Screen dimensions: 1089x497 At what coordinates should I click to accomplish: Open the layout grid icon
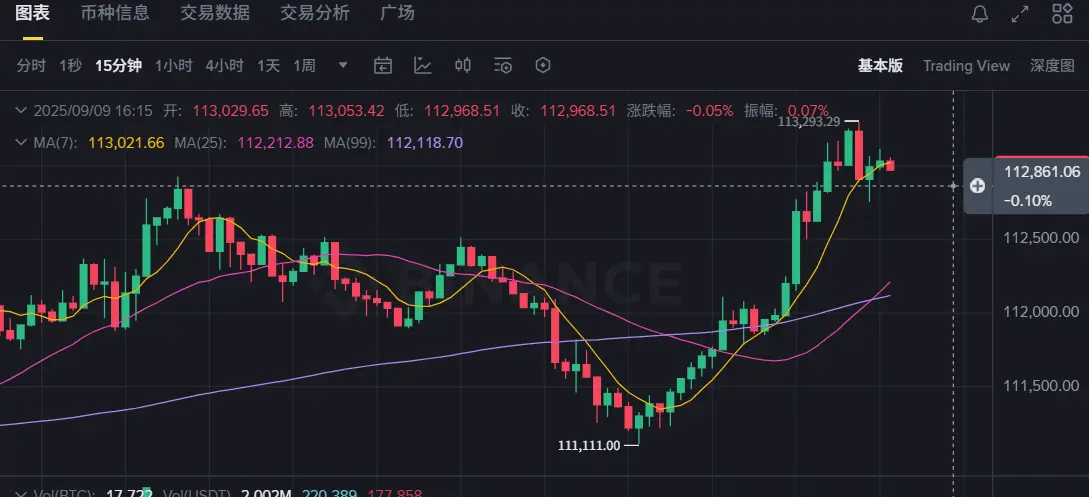pyautogui.click(x=1063, y=13)
